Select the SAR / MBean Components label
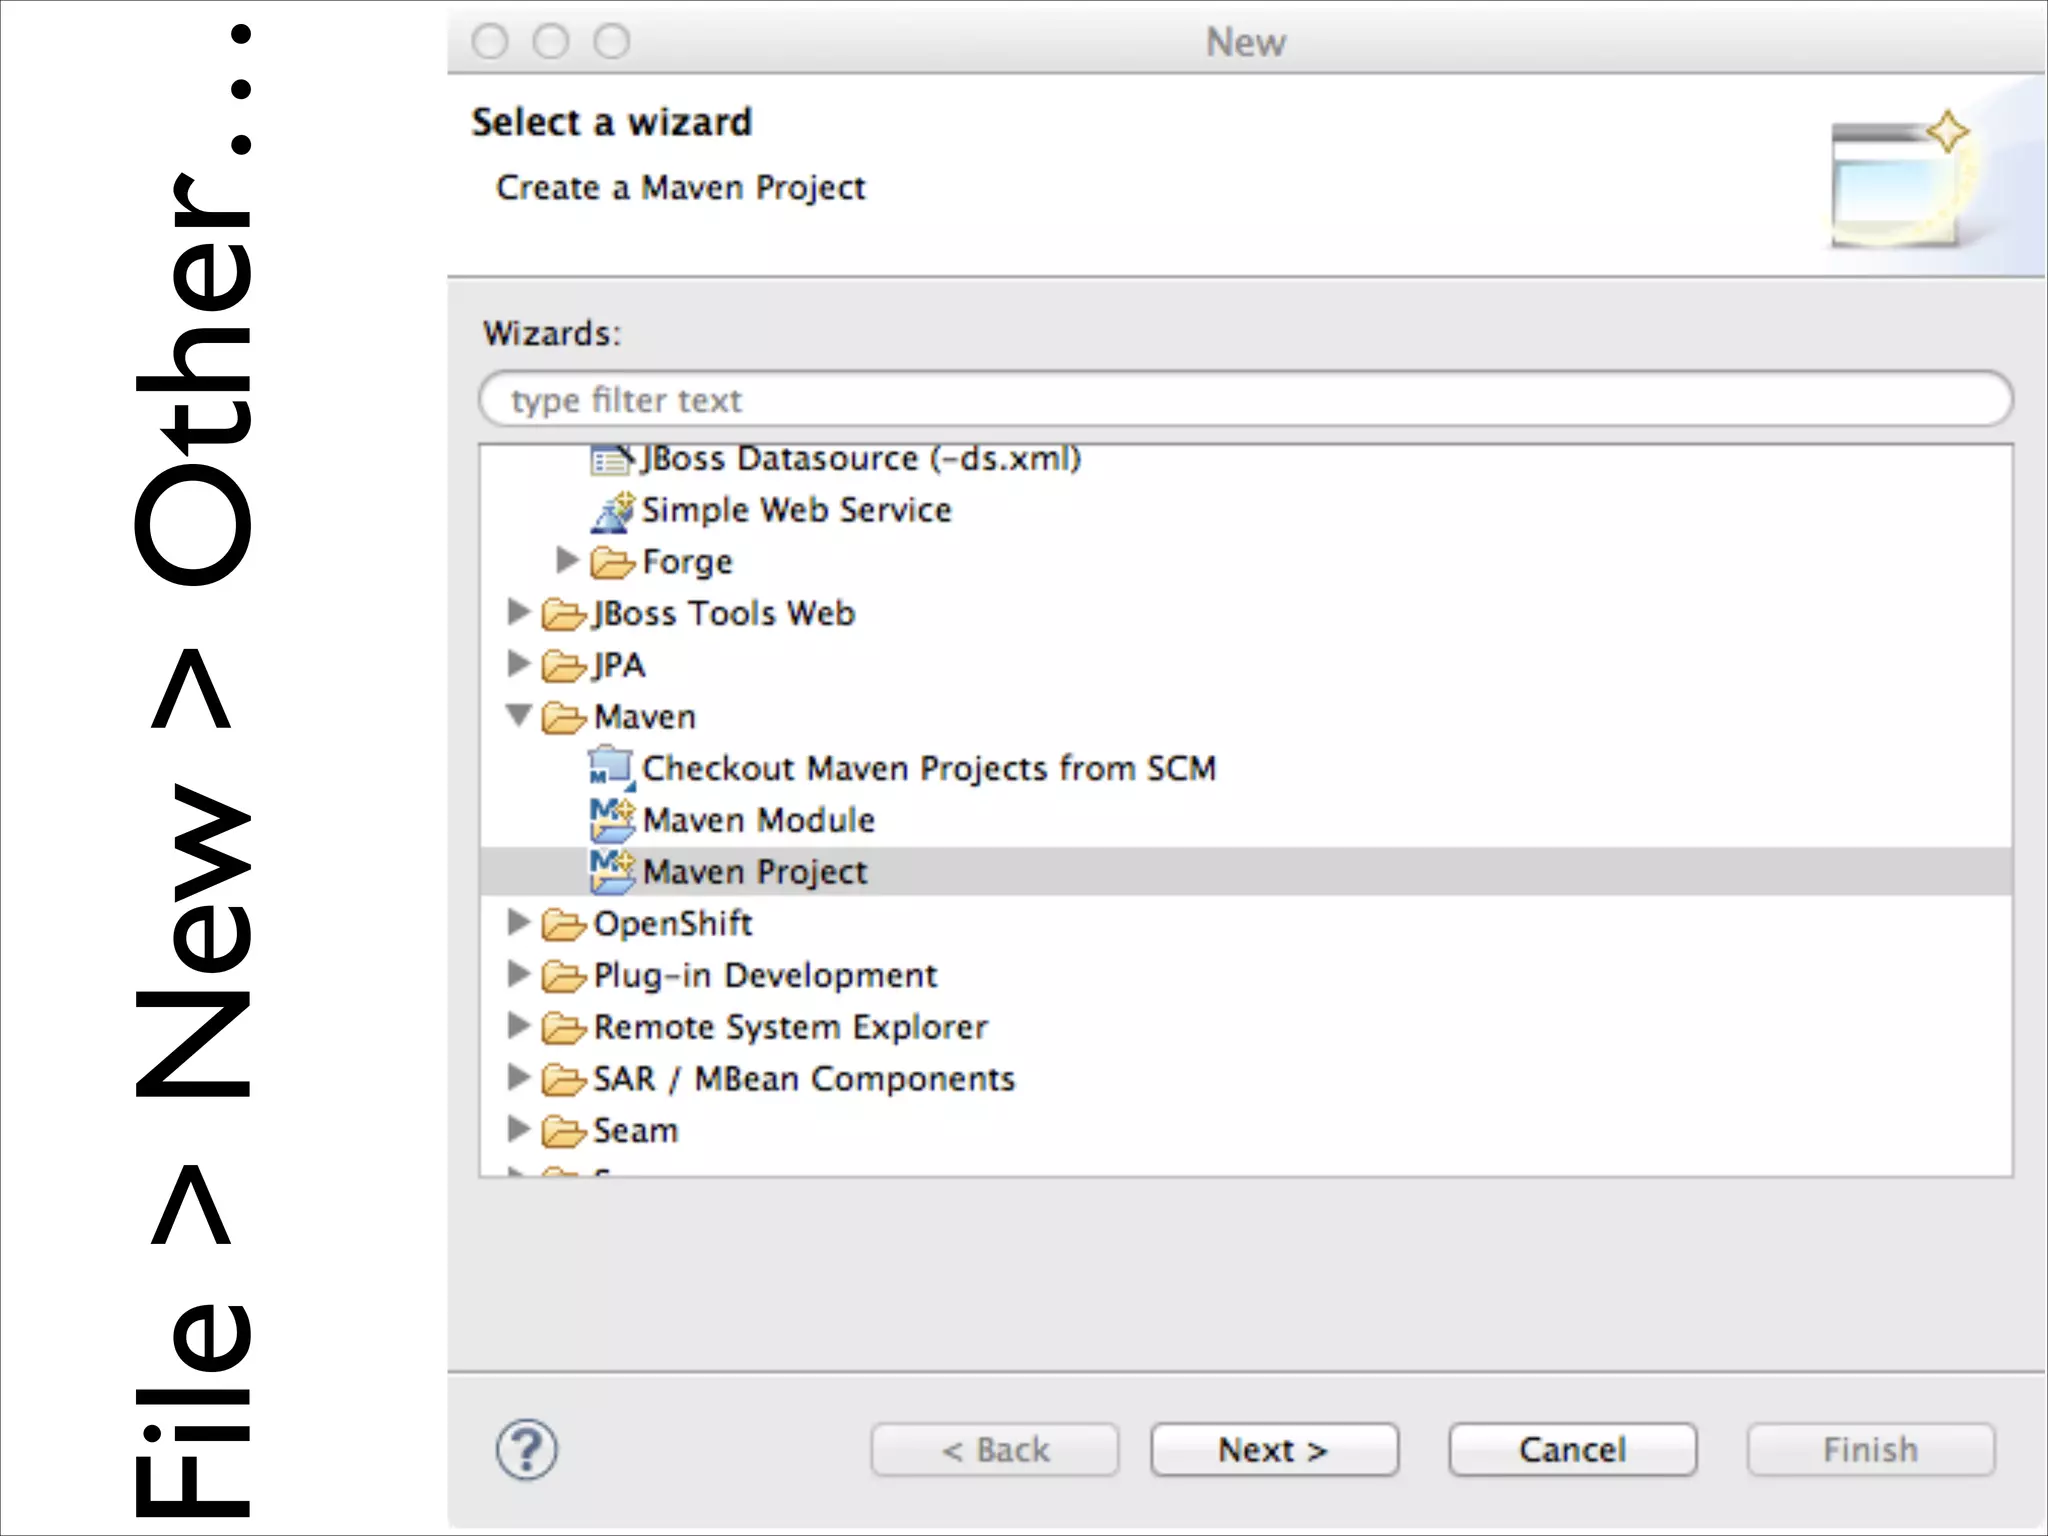 click(804, 1079)
